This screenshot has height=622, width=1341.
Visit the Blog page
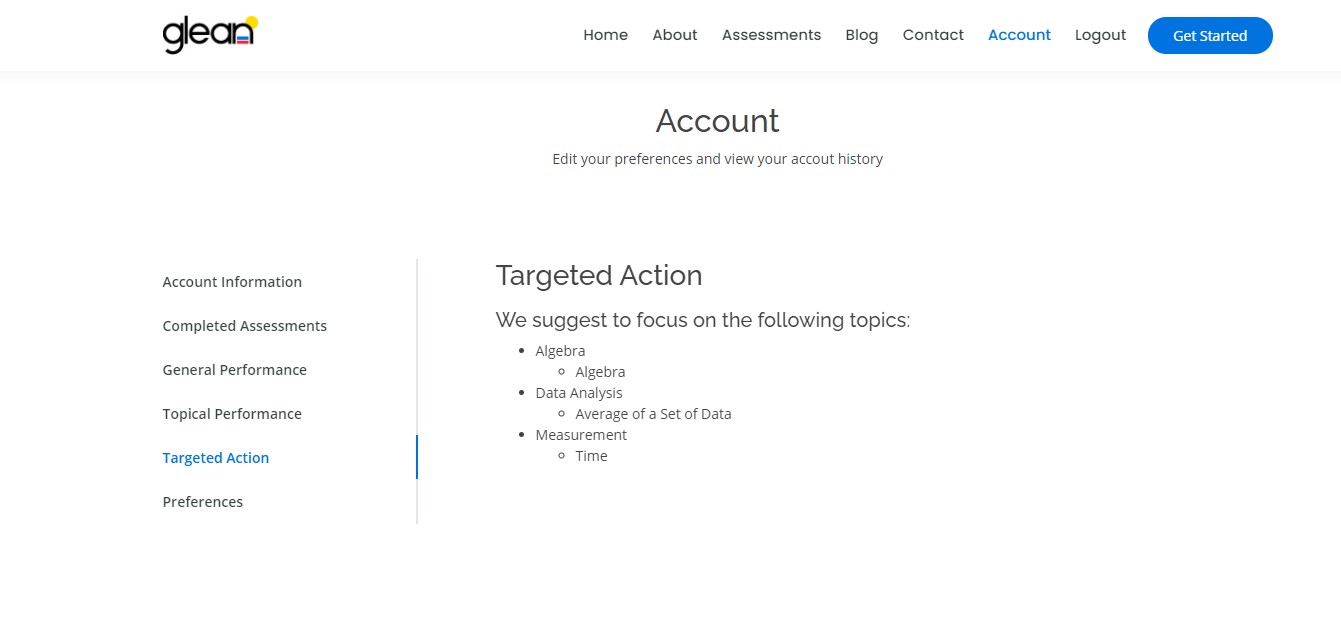[862, 35]
